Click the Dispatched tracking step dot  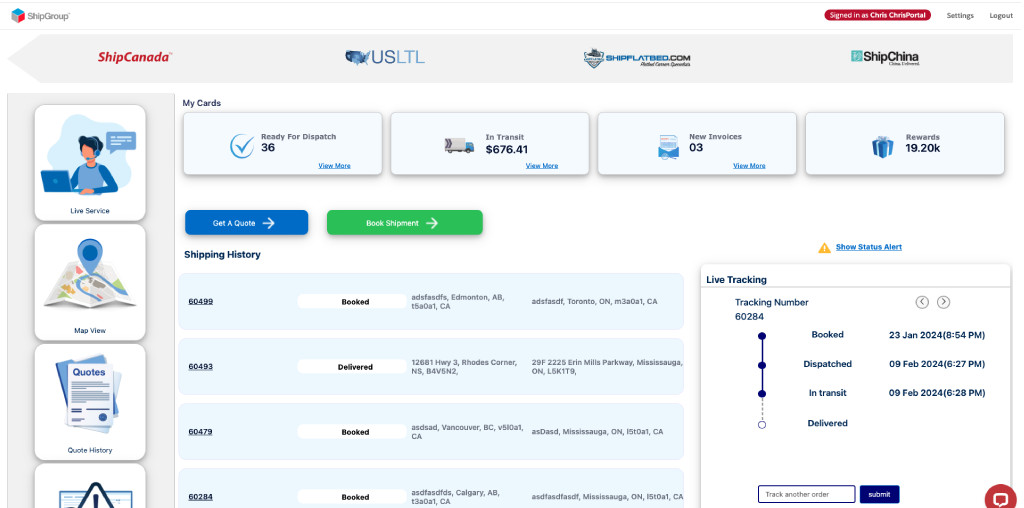coord(761,365)
